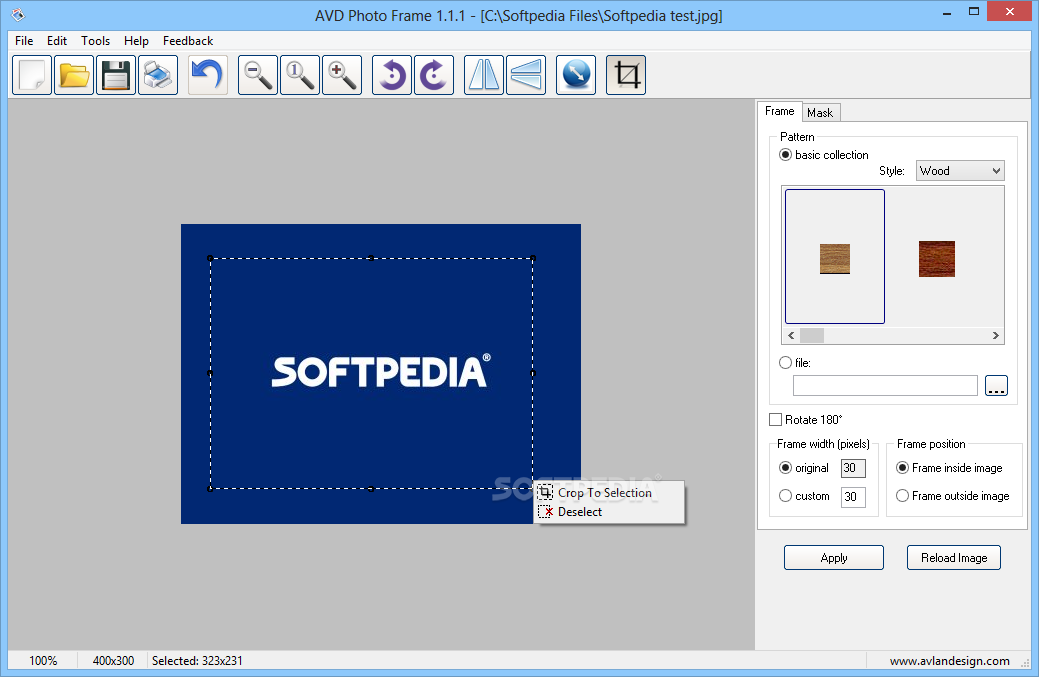1039x677 pixels.
Task: Click the New blank image toolbar icon
Action: 32,75
